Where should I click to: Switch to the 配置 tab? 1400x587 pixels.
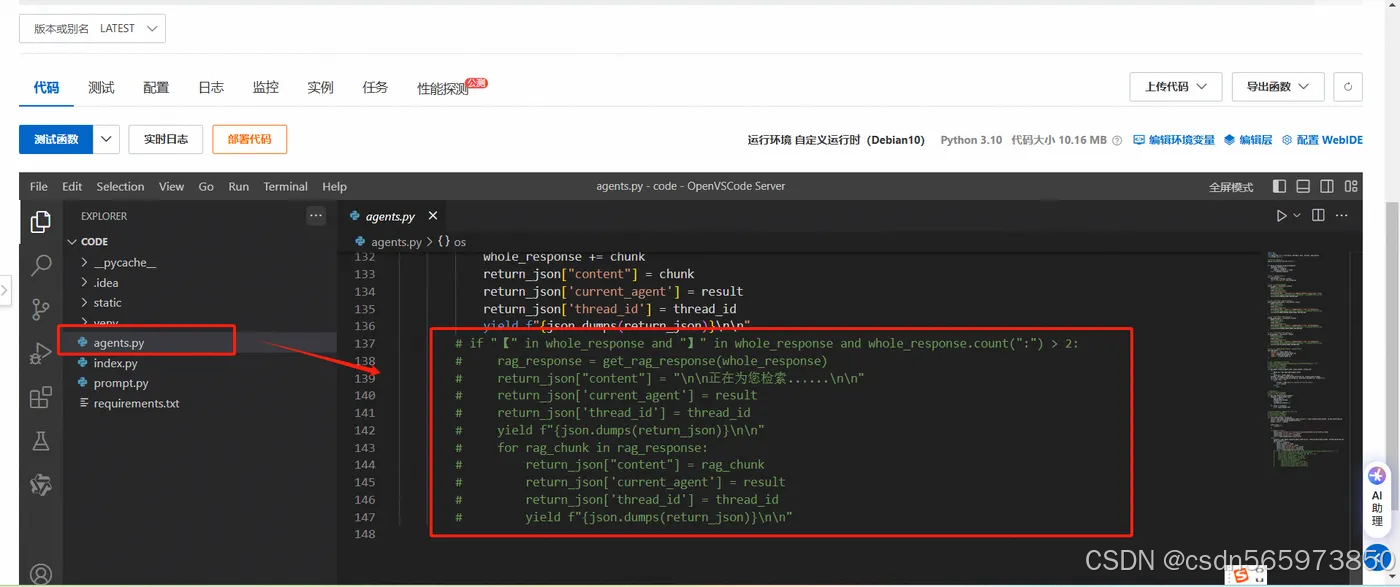pos(156,88)
